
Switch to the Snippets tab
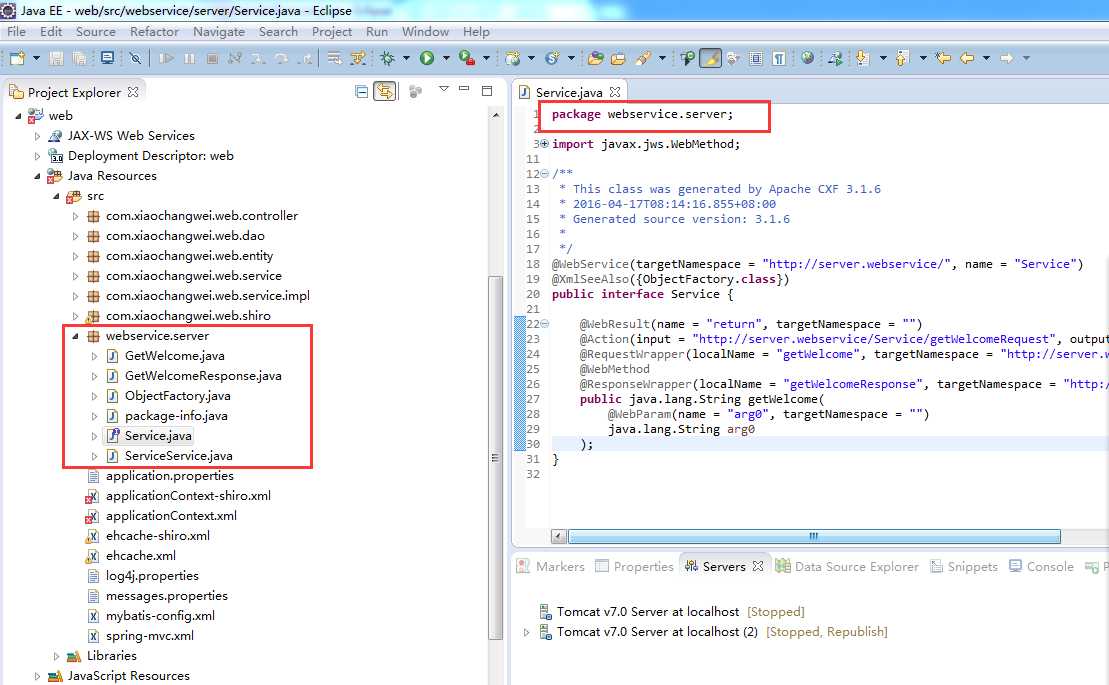pyautogui.click(x=964, y=566)
